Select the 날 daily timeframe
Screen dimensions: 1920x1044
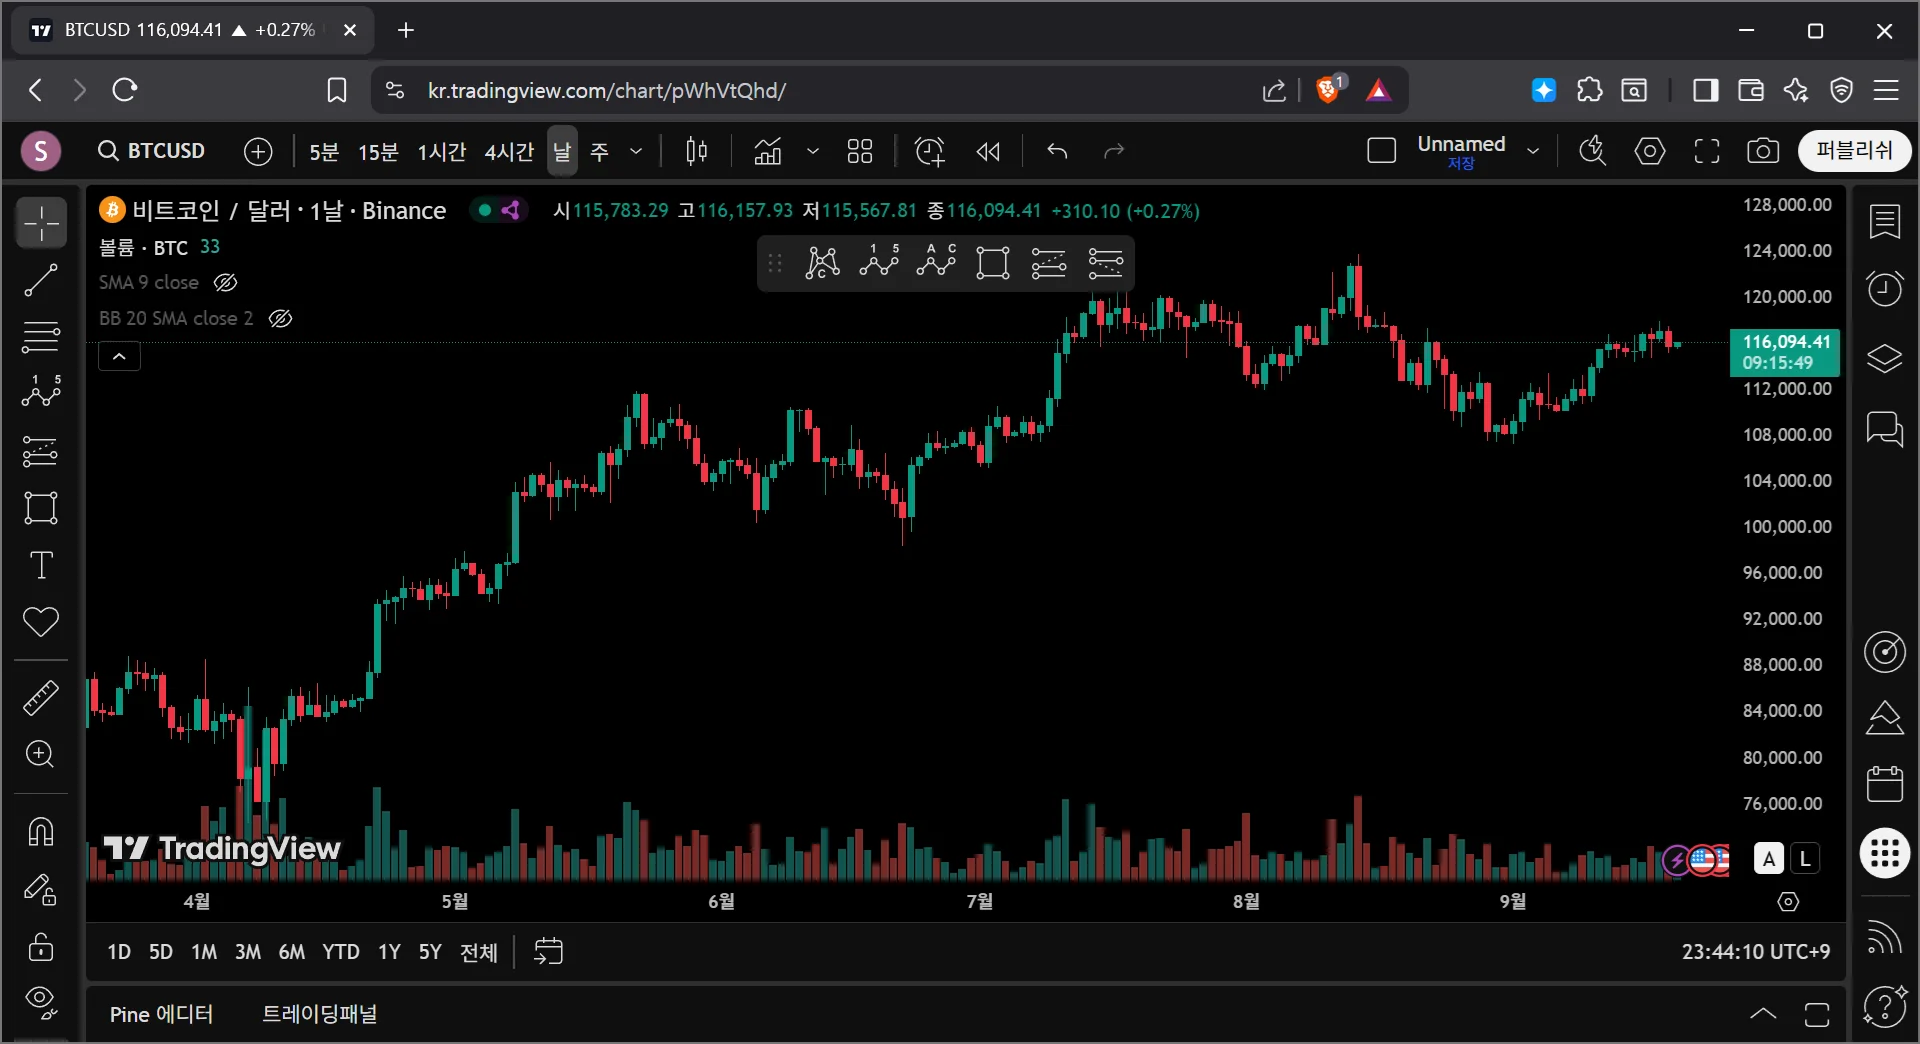point(562,152)
